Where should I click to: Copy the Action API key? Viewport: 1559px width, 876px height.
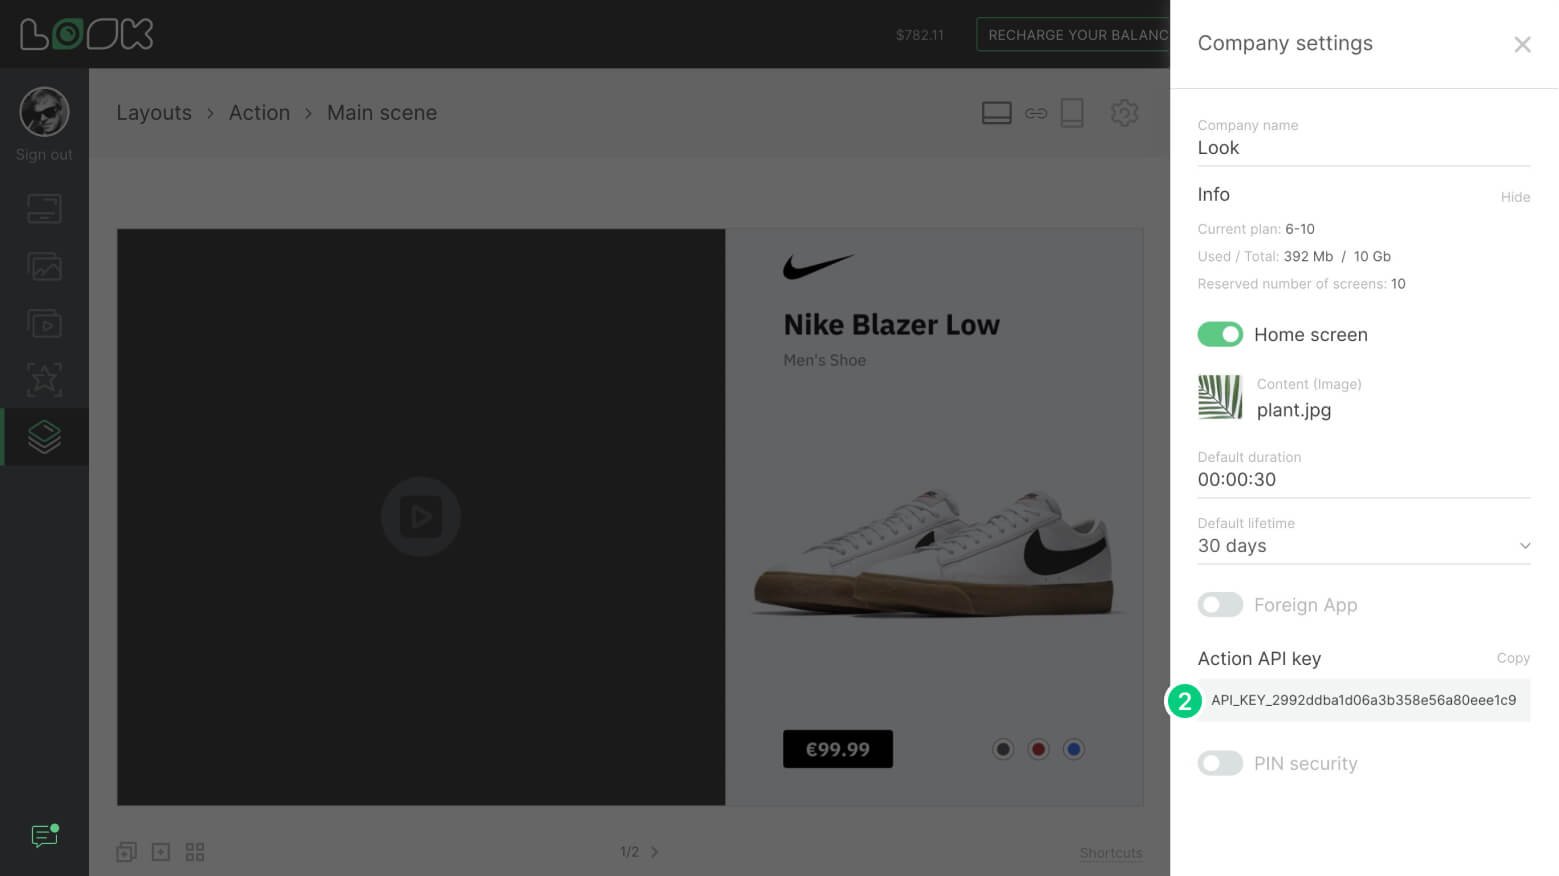pyautogui.click(x=1512, y=658)
